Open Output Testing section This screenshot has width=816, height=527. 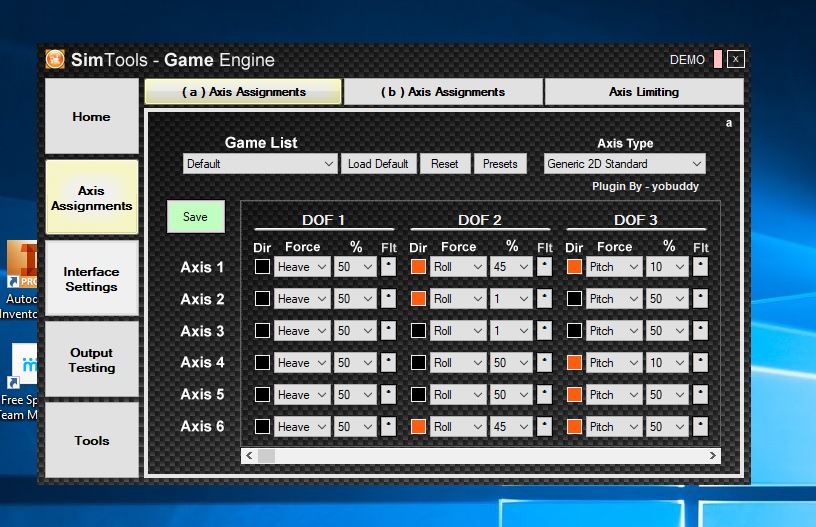pos(92,360)
